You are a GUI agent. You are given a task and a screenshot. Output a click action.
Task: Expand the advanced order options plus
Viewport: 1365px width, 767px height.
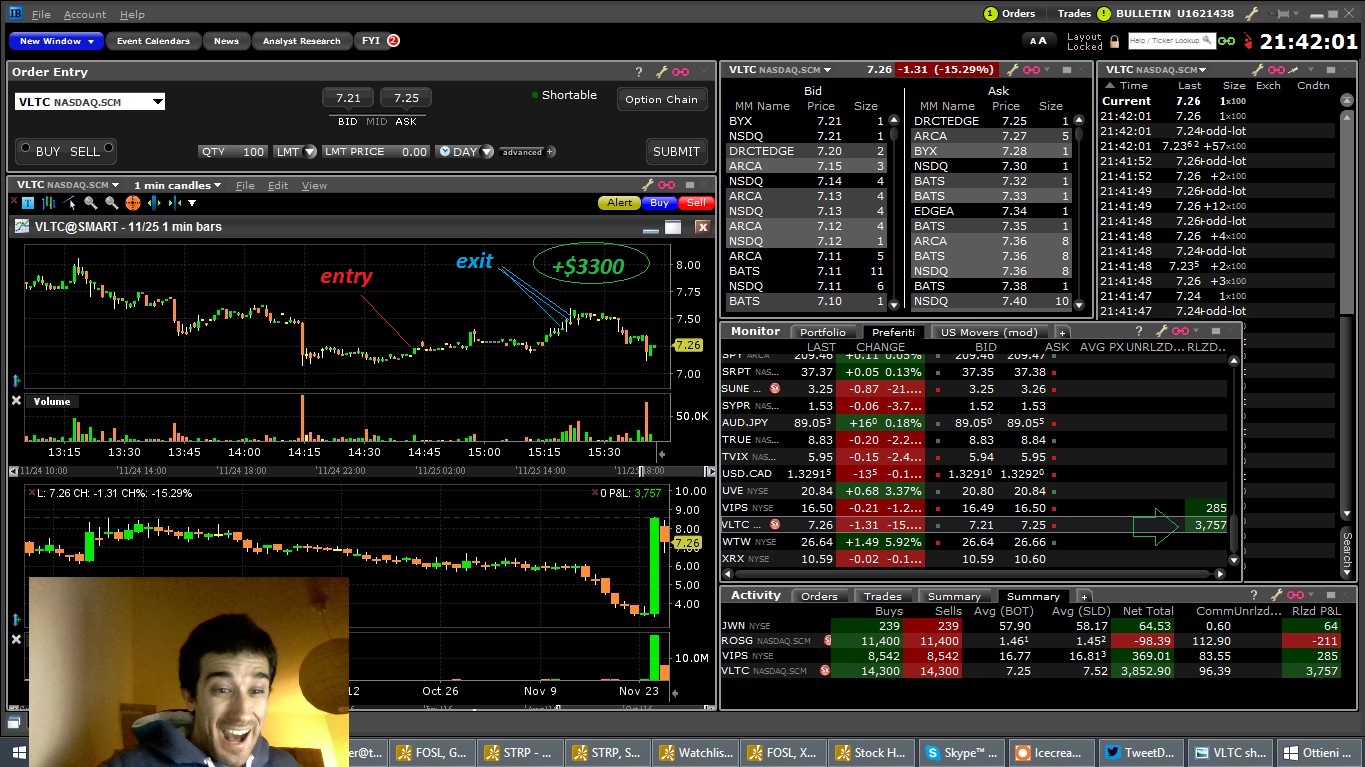(550, 152)
